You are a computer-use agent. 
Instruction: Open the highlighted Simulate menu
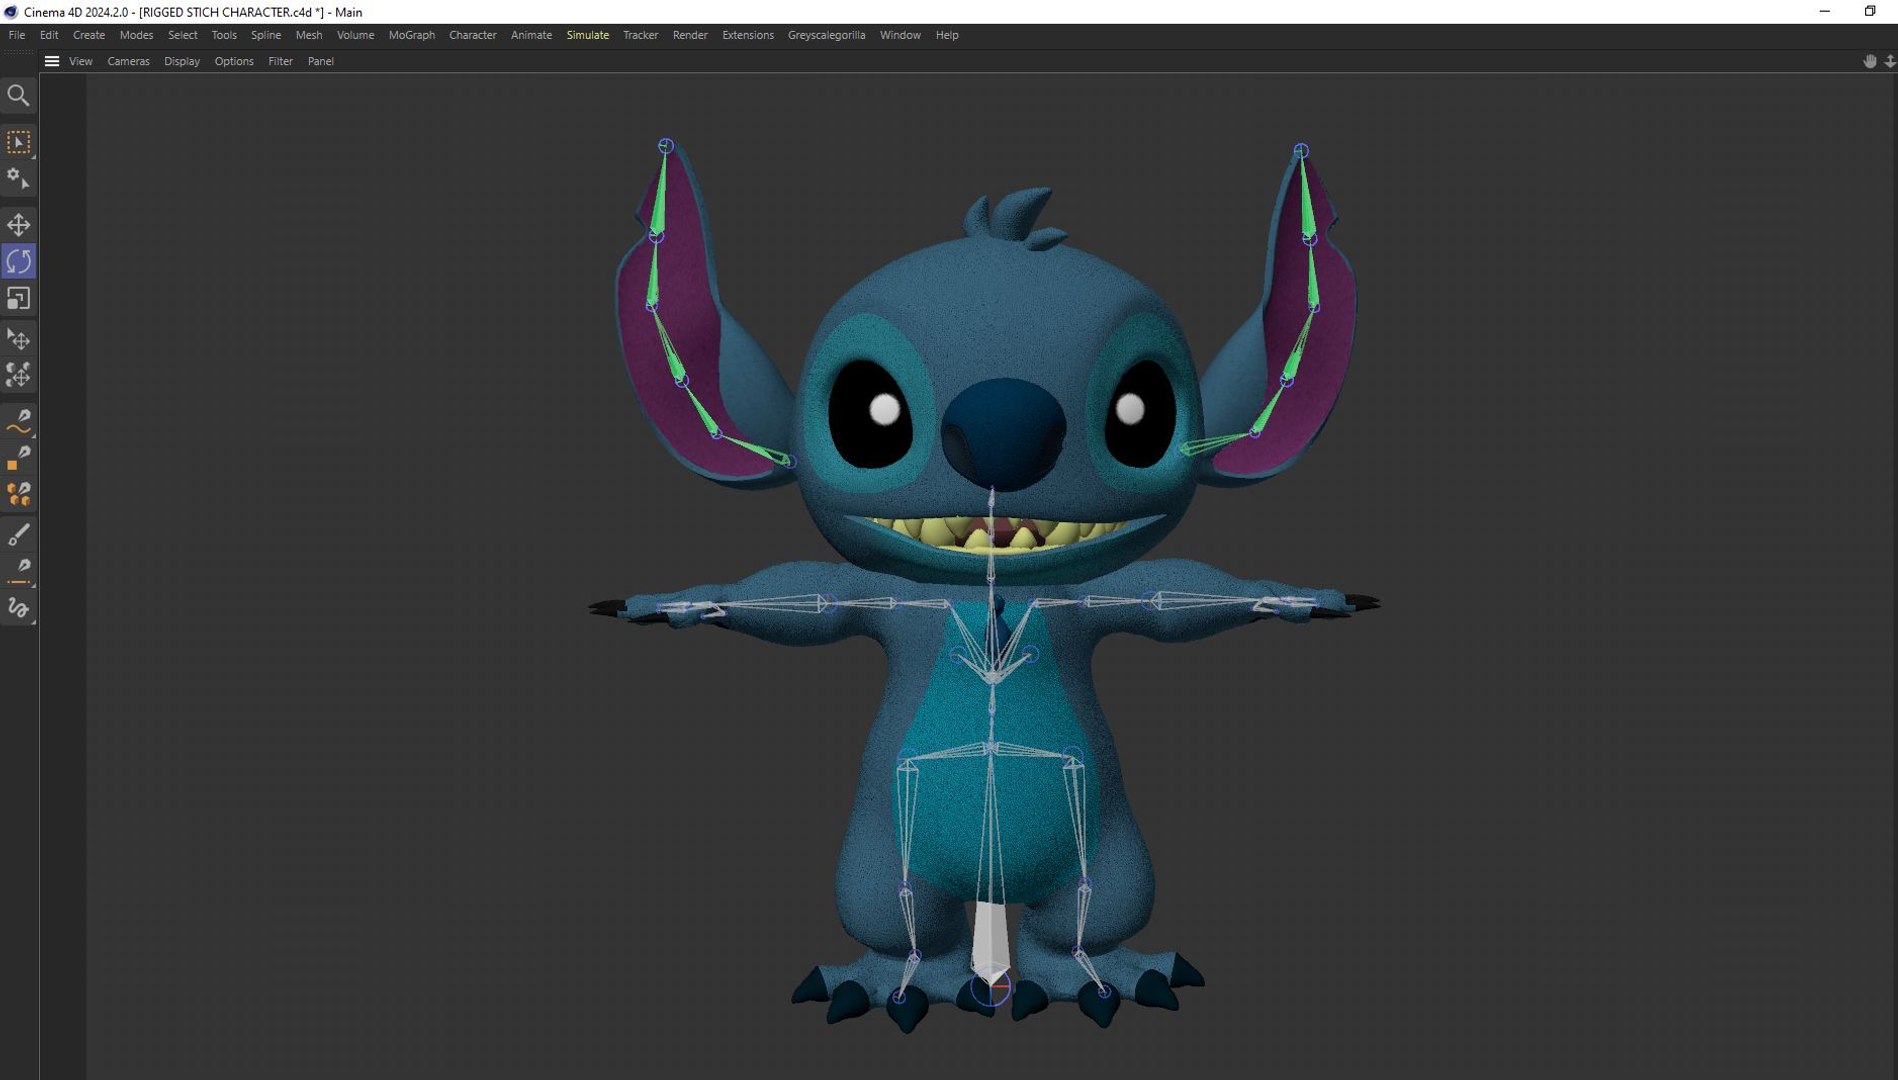coord(588,35)
